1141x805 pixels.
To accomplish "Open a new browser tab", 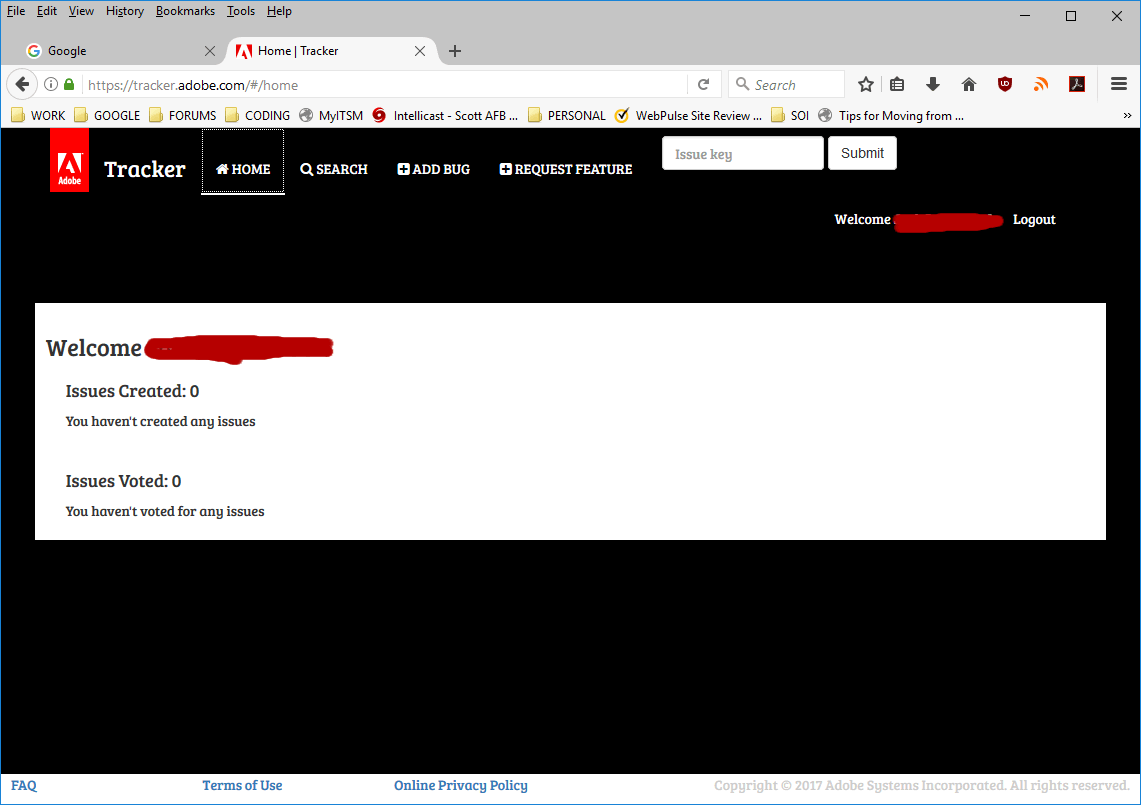I will pos(455,51).
